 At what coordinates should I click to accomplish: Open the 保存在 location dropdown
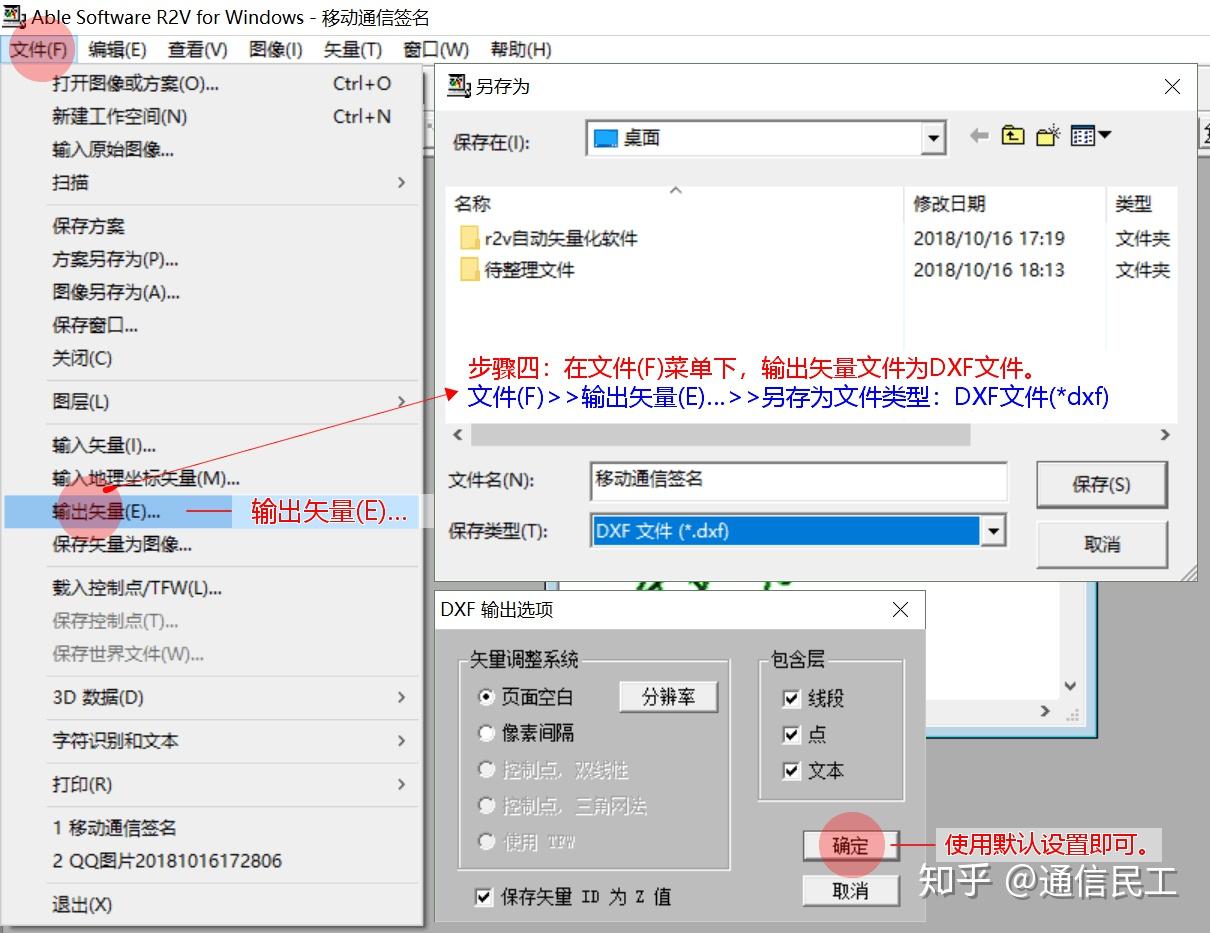pos(934,138)
